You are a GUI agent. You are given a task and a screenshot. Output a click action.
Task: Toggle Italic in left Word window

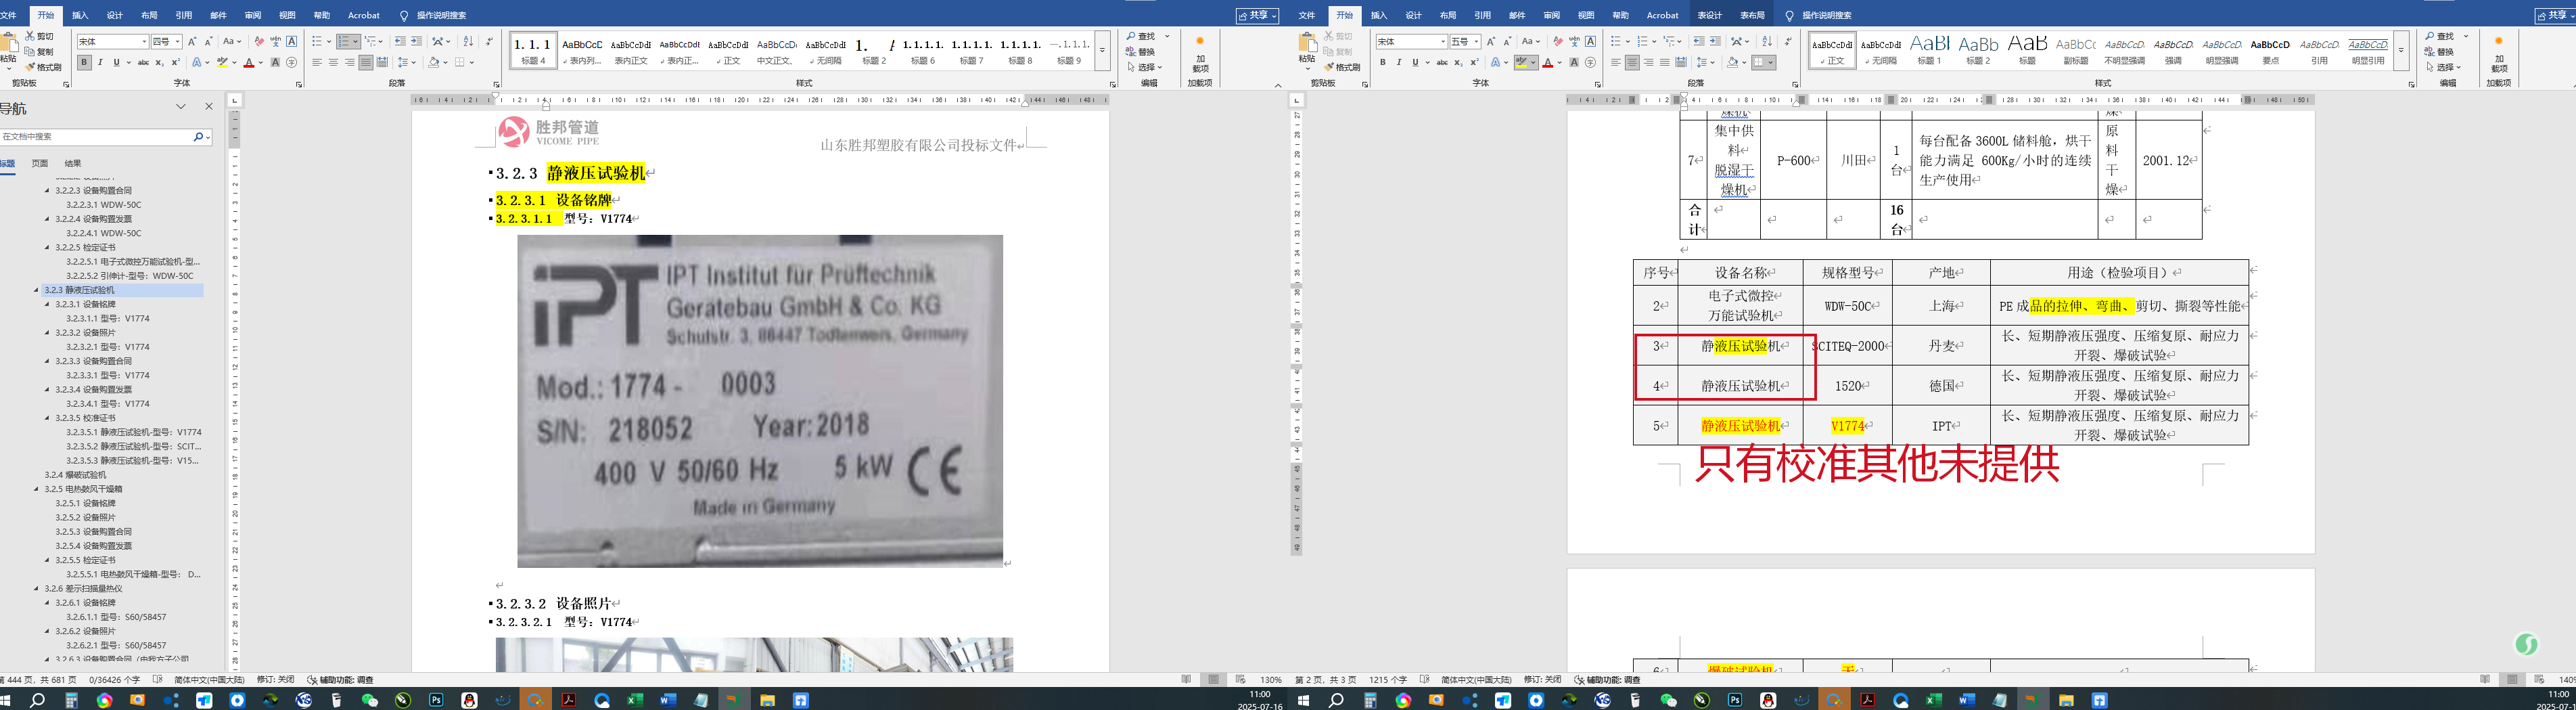[100, 63]
